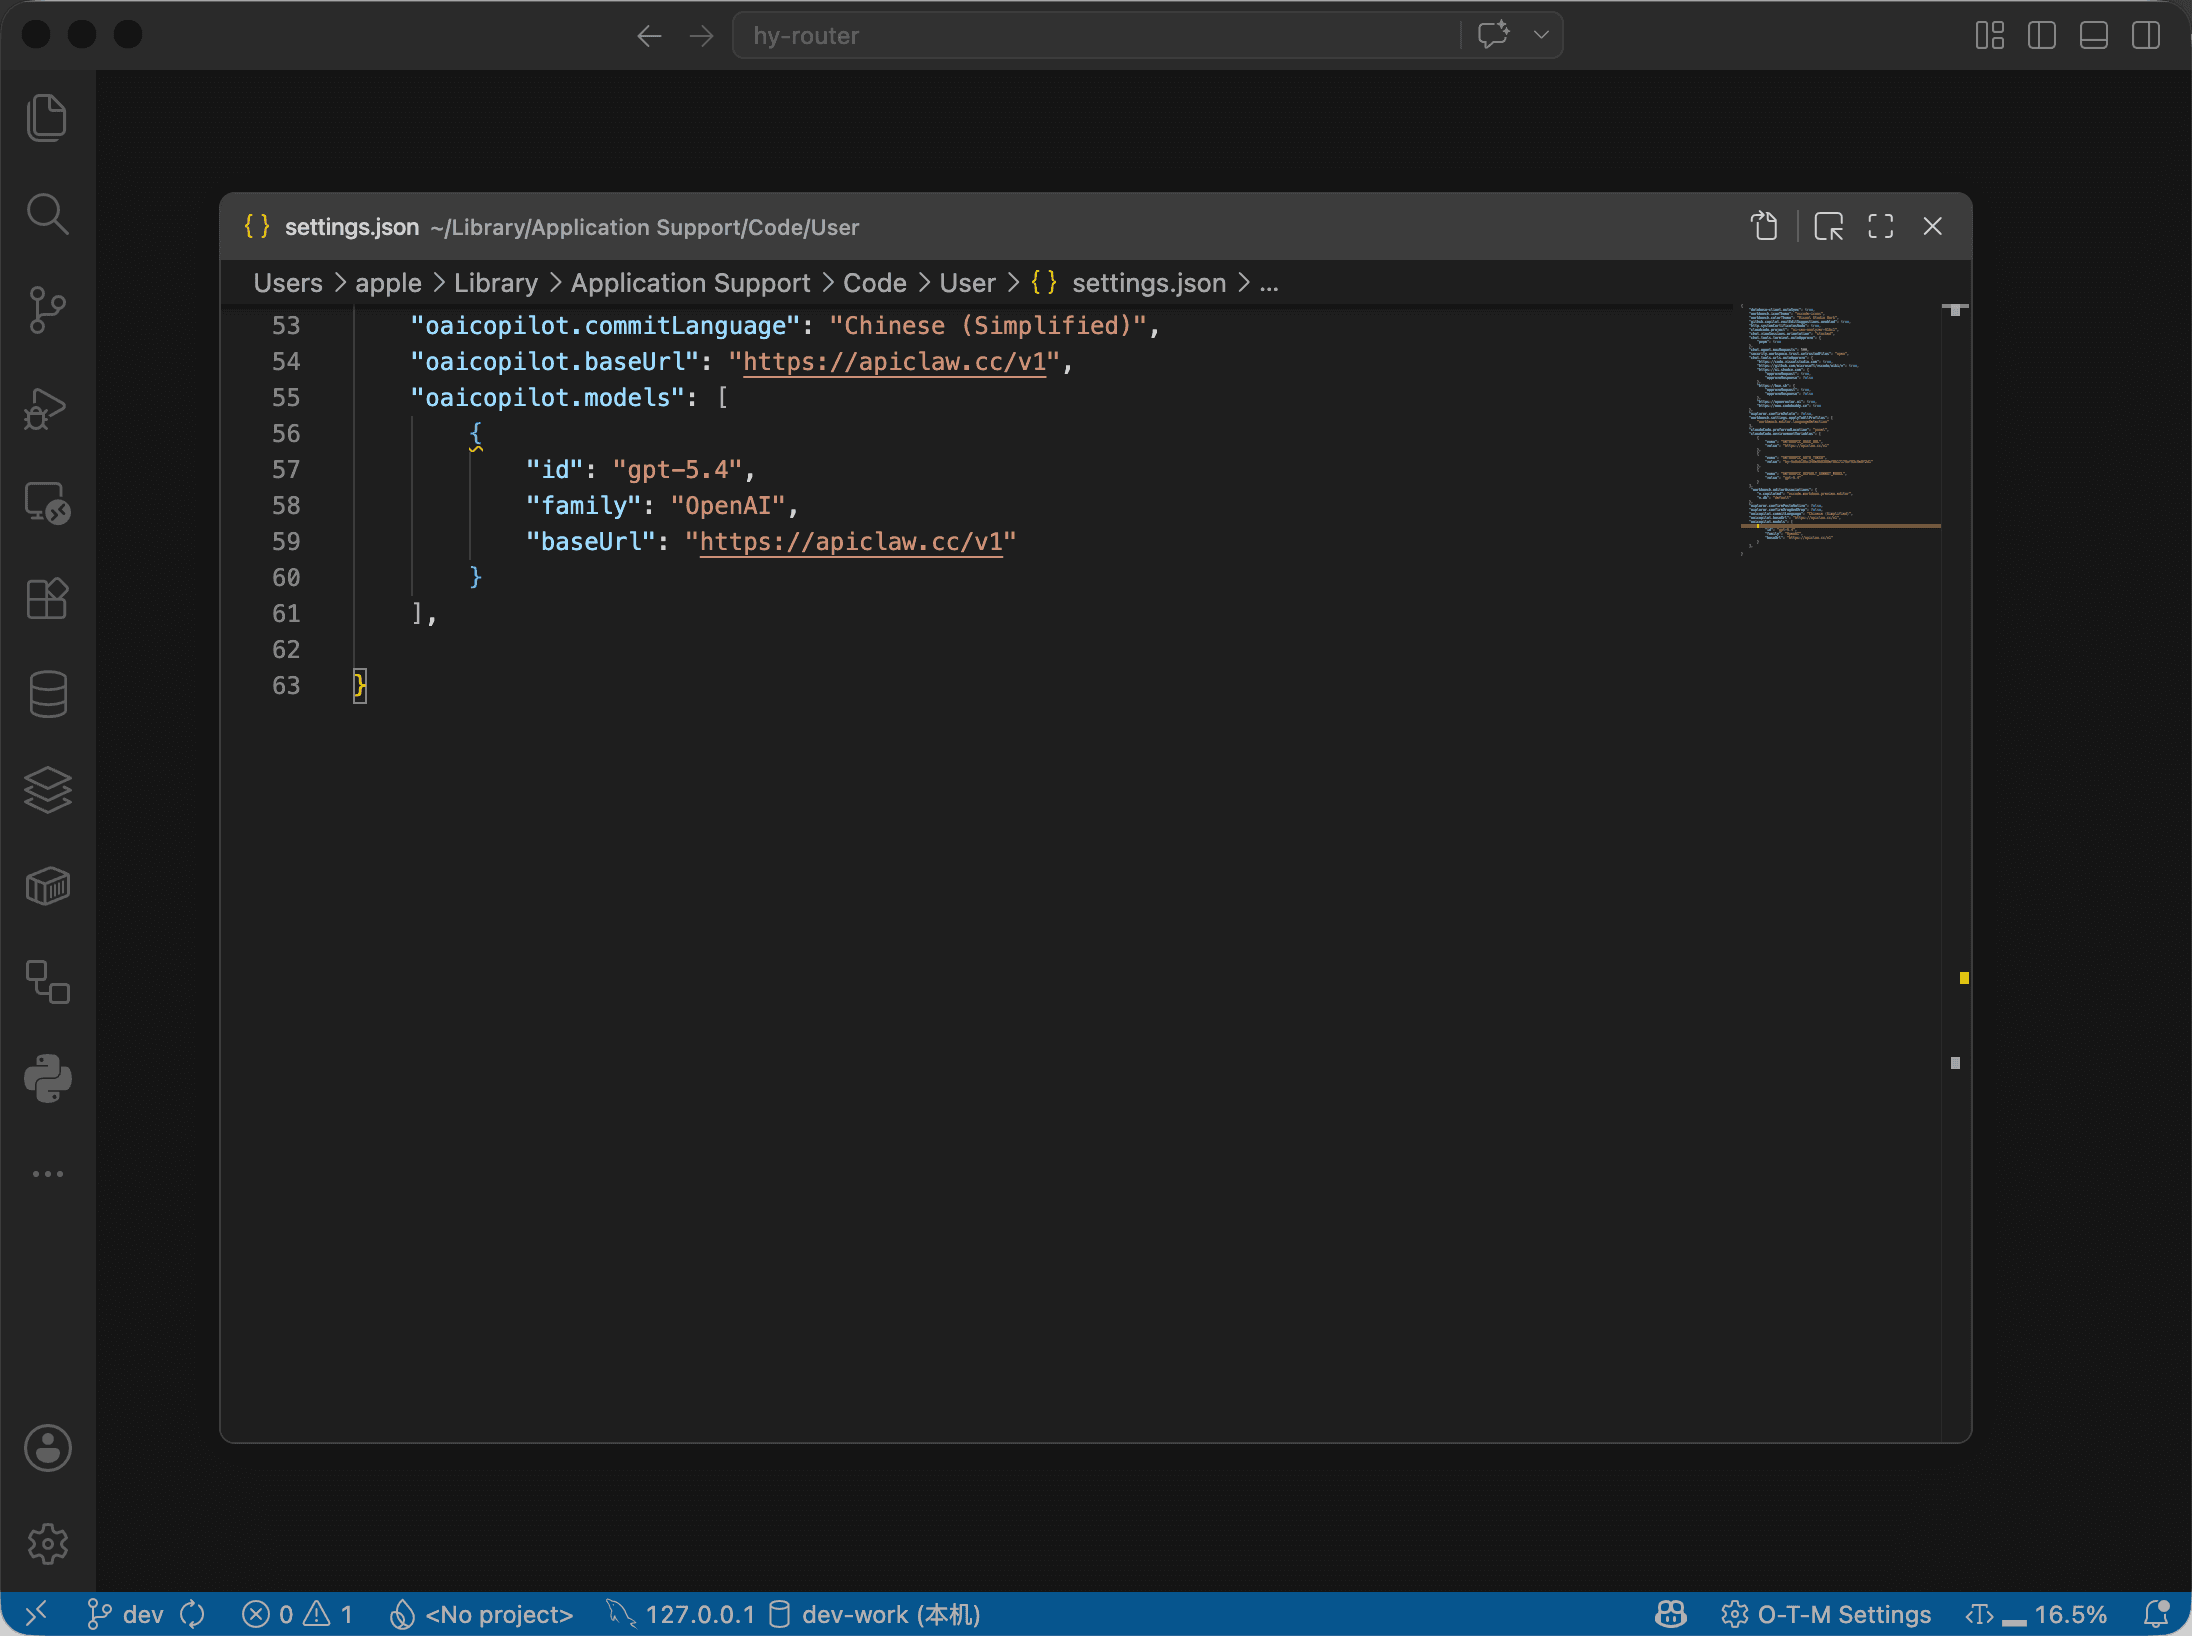Open the Containers view icon

click(47, 886)
